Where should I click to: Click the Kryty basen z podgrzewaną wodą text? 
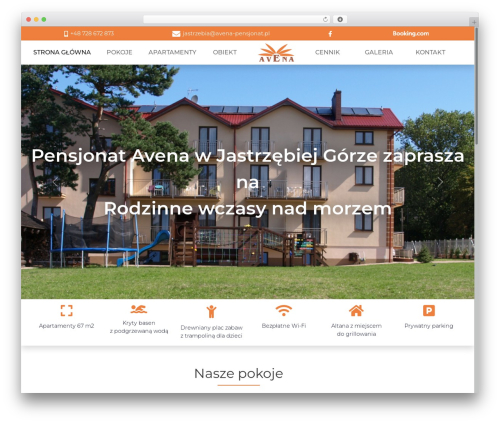click(x=139, y=327)
